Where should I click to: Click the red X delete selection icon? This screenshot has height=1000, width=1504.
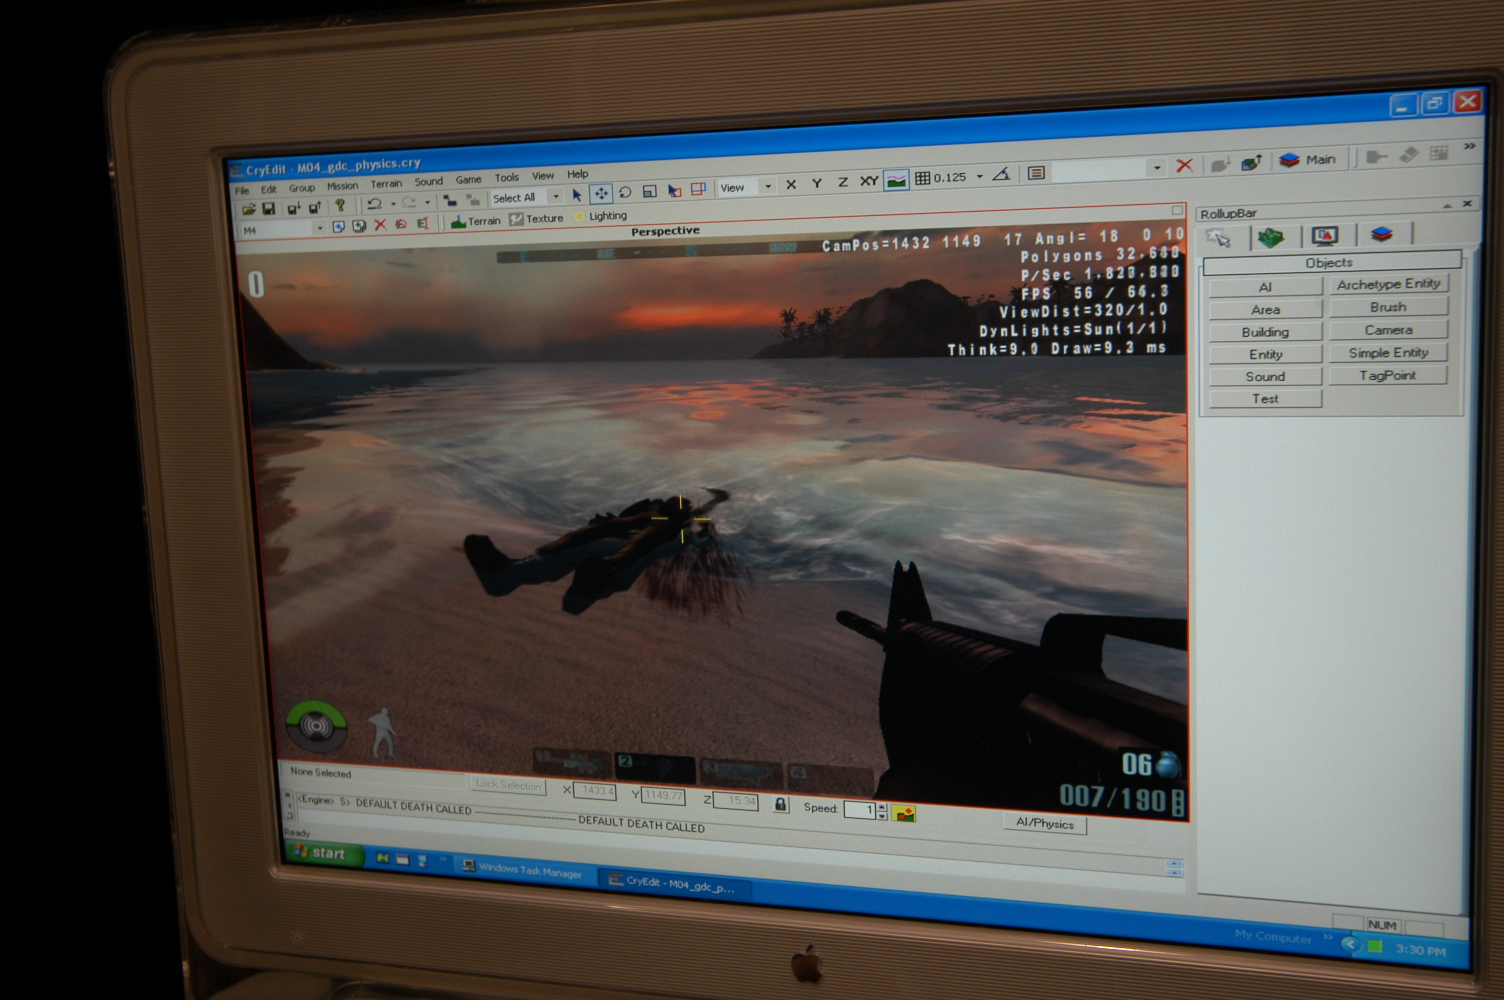1184,165
